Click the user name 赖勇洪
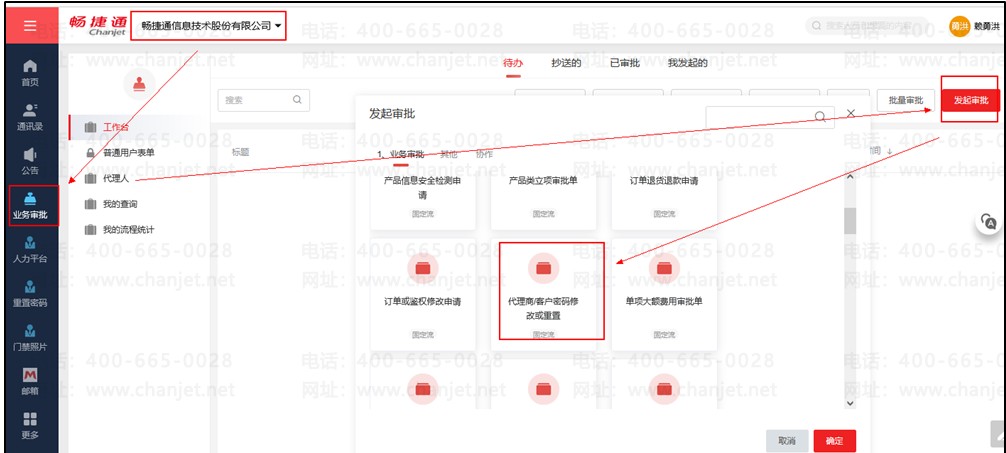 (987, 26)
